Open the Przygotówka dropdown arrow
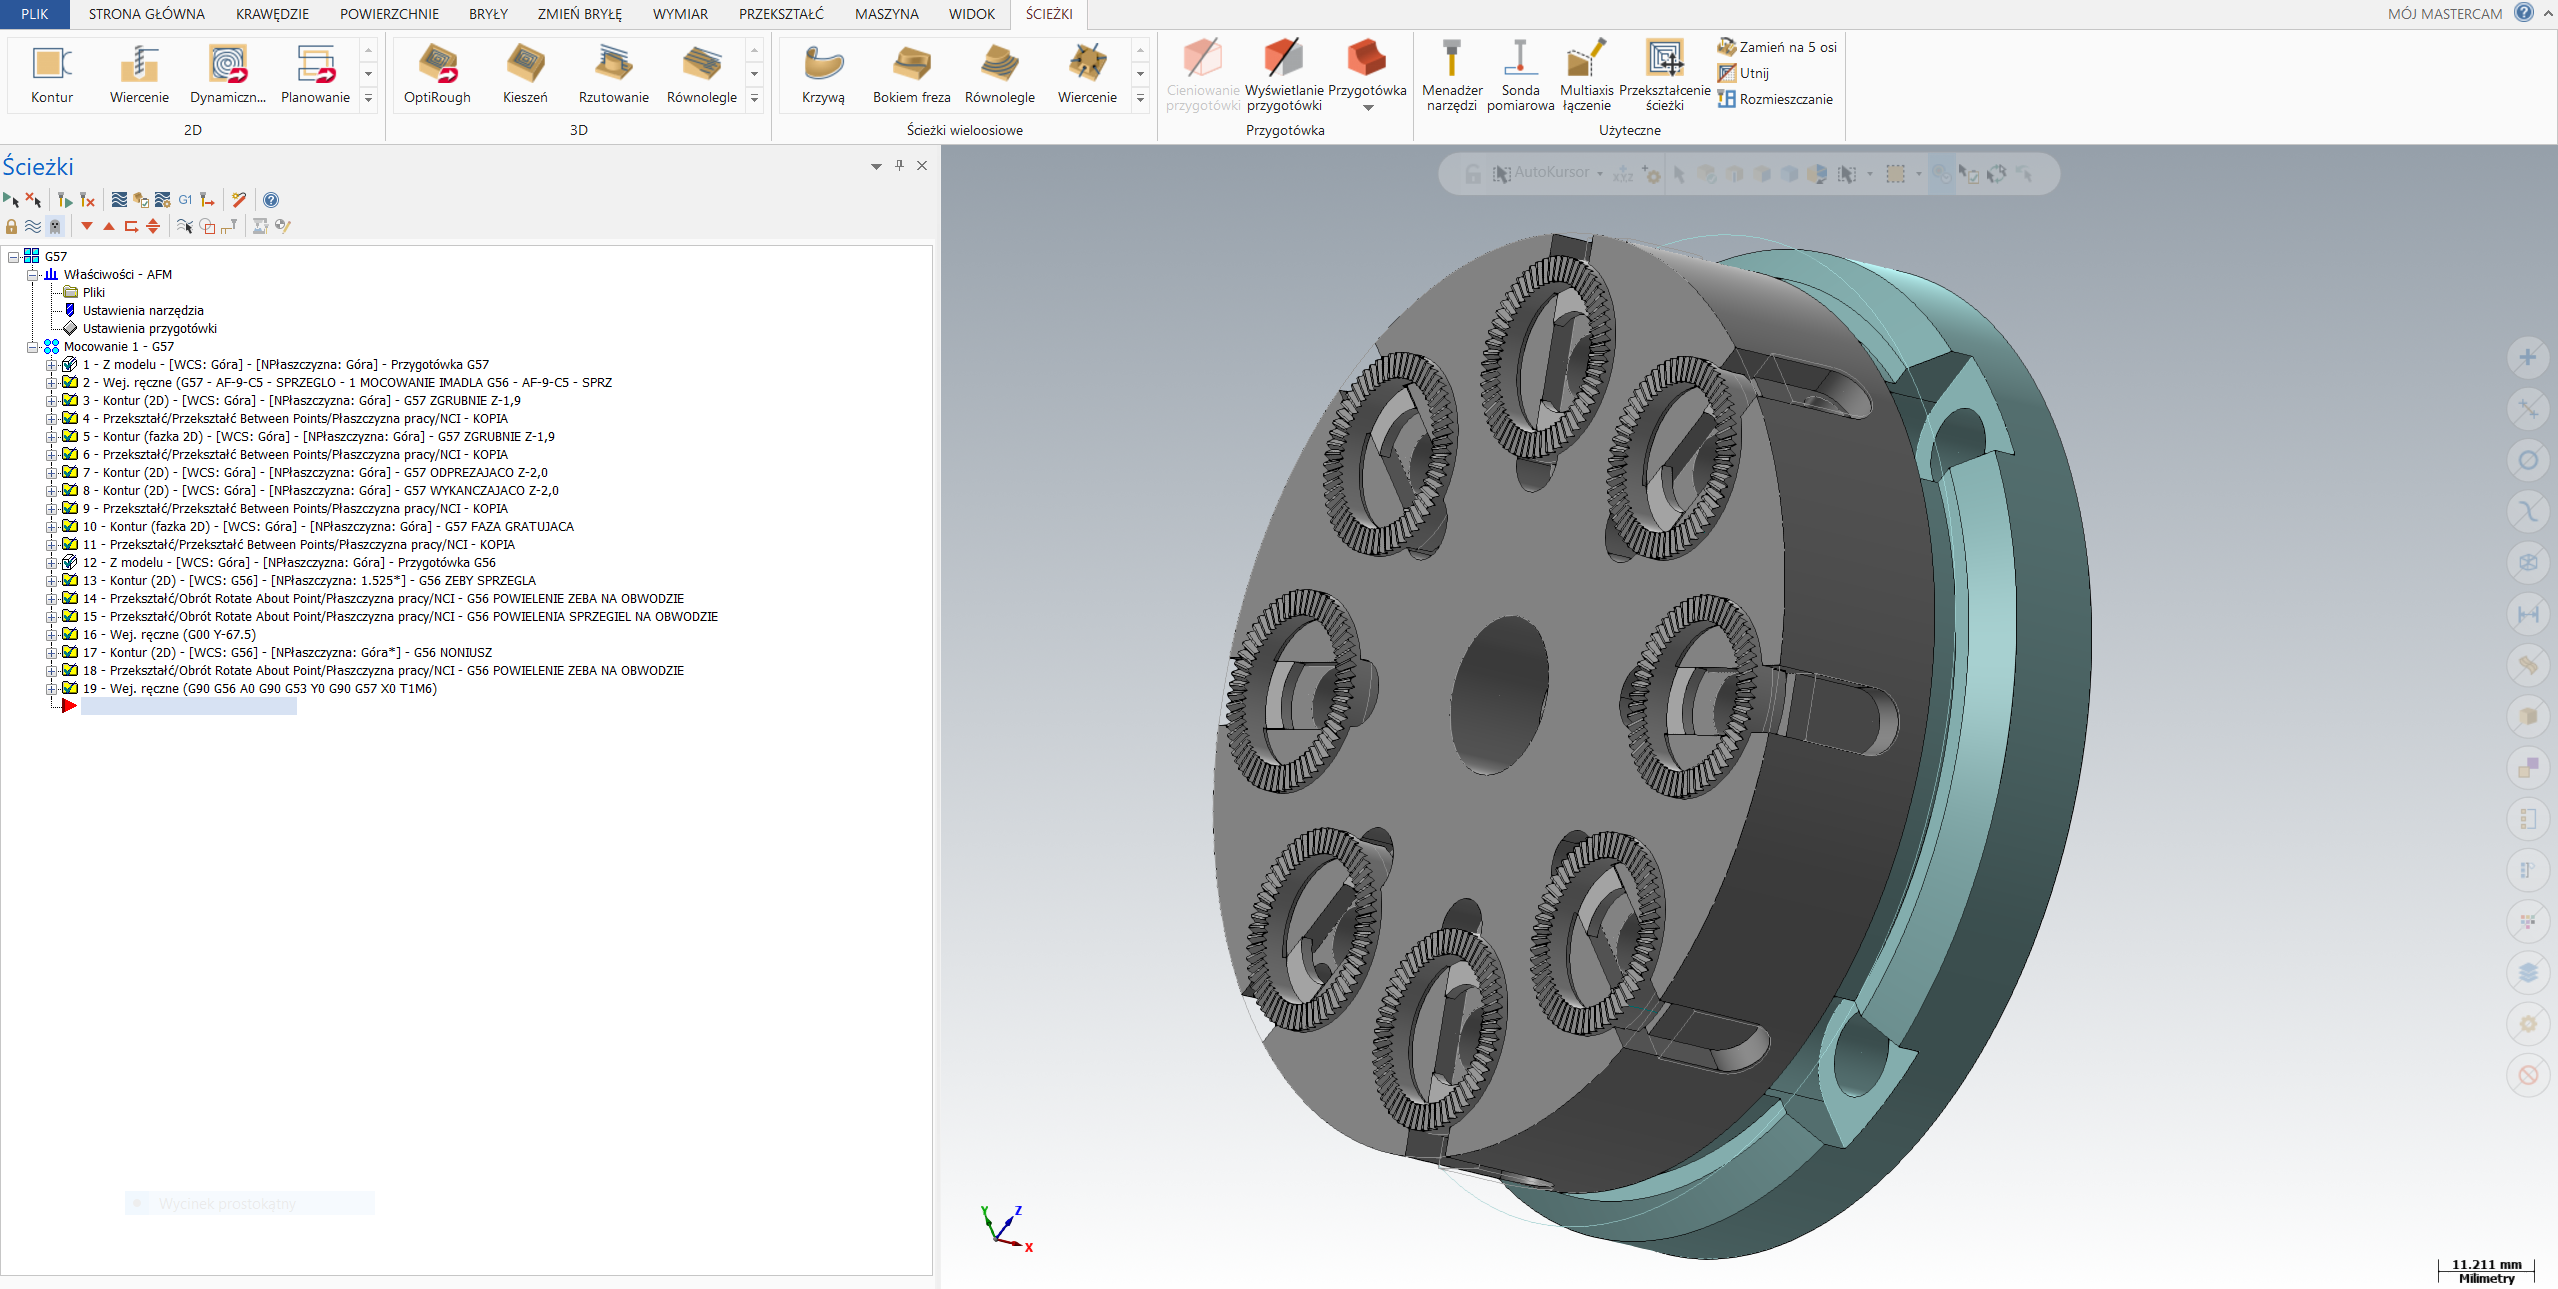 tap(1368, 108)
